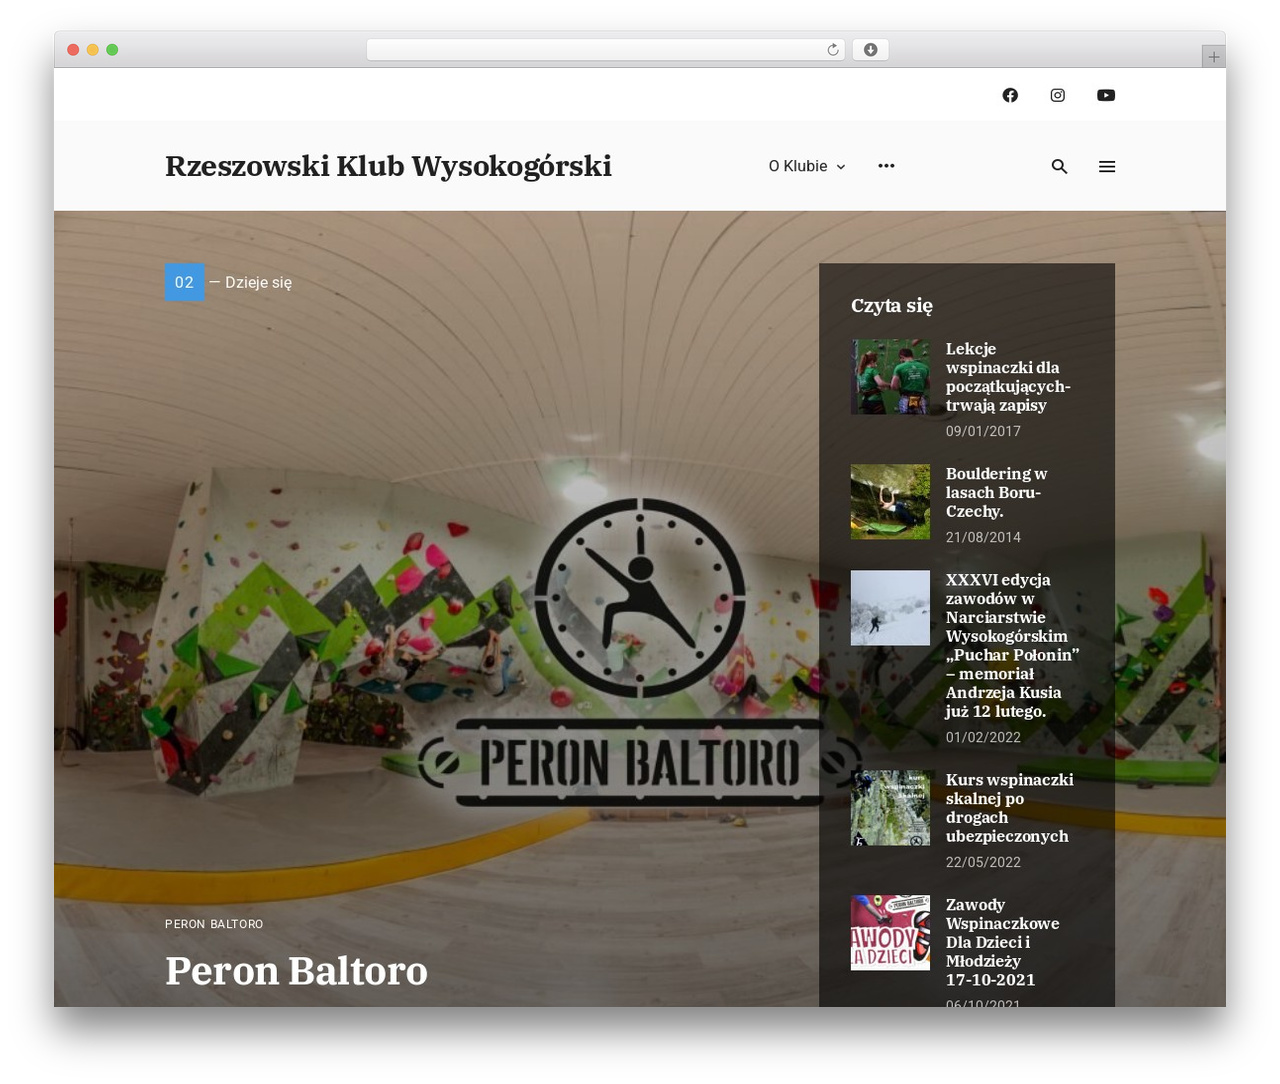This screenshot has height=1084, width=1280.
Task: Open the PERON BALTORO category label
Action: tap(214, 924)
